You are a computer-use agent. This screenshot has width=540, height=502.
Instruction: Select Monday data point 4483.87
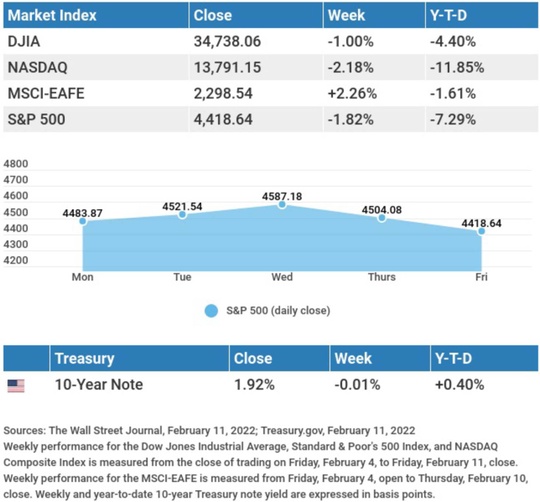click(83, 221)
